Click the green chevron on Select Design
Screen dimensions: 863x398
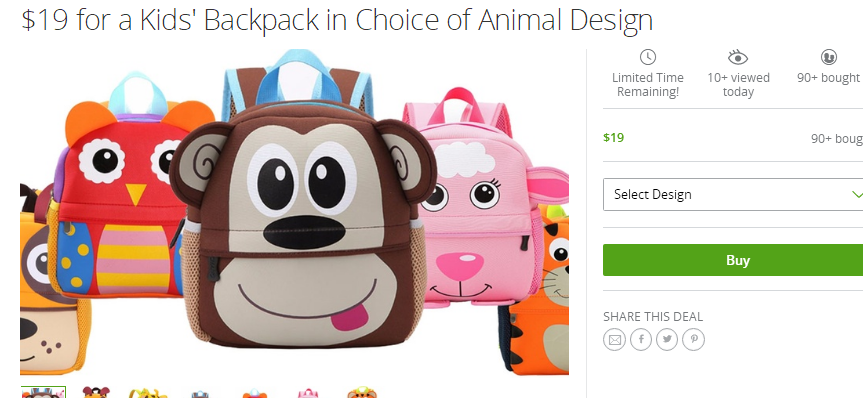(x=856, y=194)
